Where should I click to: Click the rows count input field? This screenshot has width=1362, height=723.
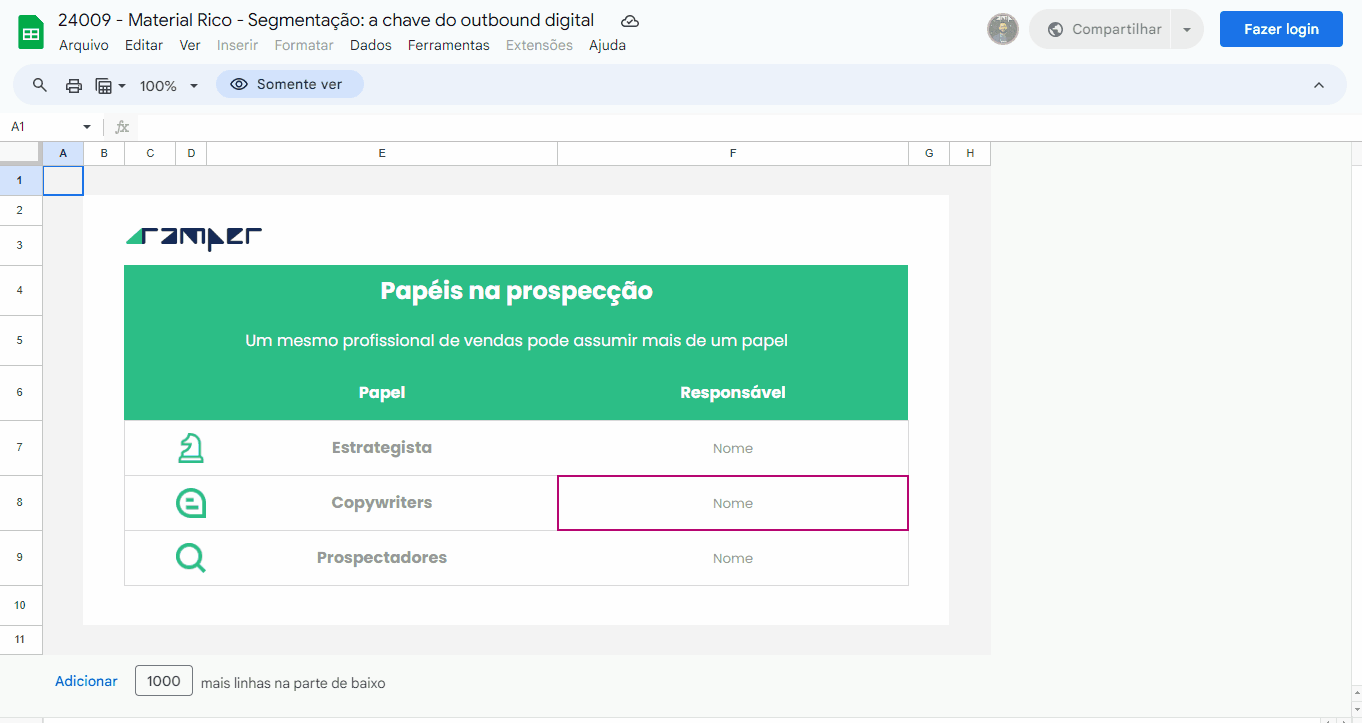pyautogui.click(x=164, y=681)
